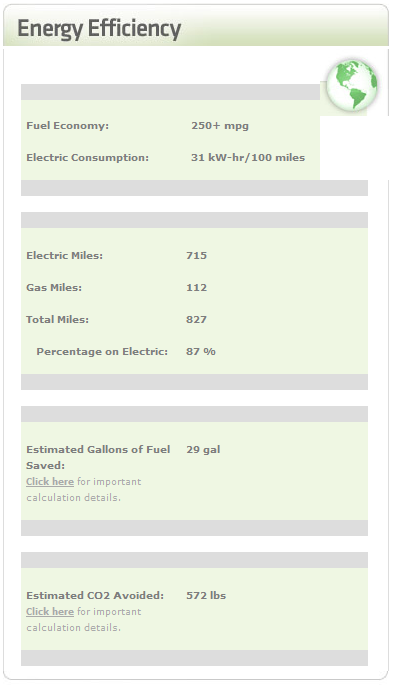Click the Fuel Economy label

[67, 126]
